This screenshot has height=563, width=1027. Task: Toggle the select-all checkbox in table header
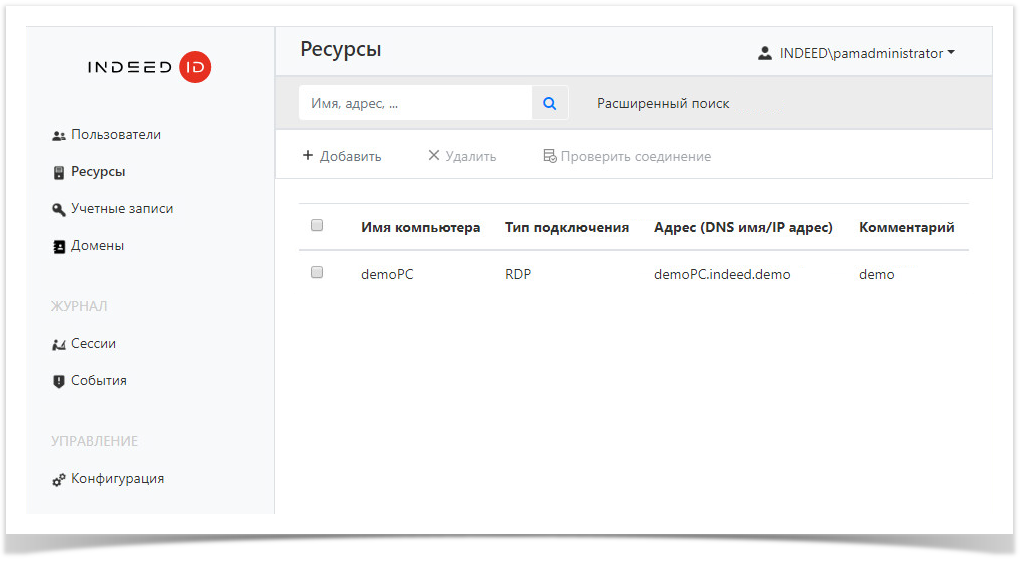317,226
